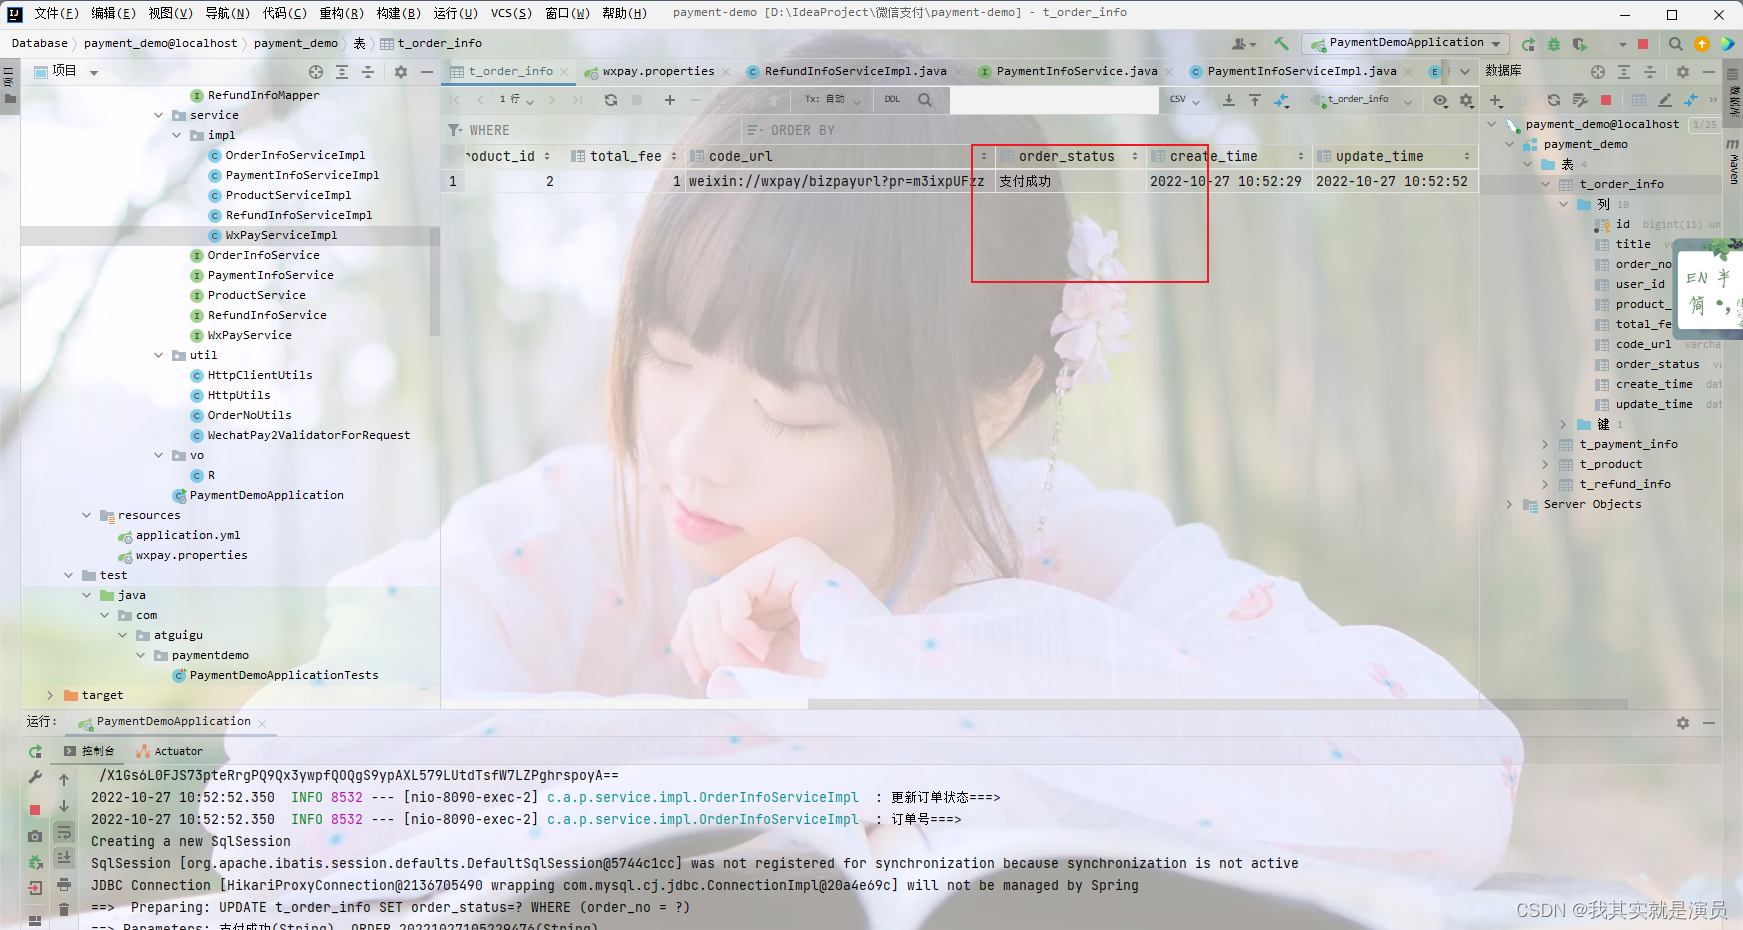Click the red stop icon in the database panel
Image resolution: width=1743 pixels, height=930 pixels.
[x=1606, y=100]
